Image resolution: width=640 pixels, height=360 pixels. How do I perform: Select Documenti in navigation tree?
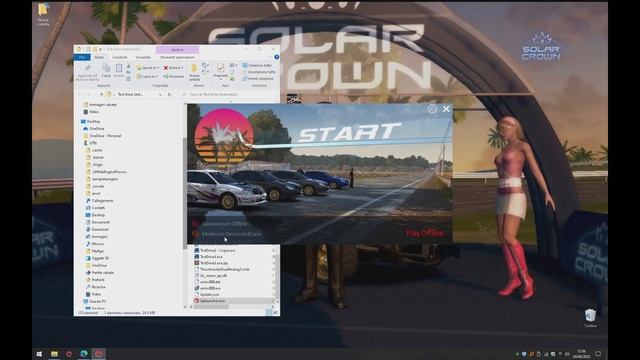point(98,222)
